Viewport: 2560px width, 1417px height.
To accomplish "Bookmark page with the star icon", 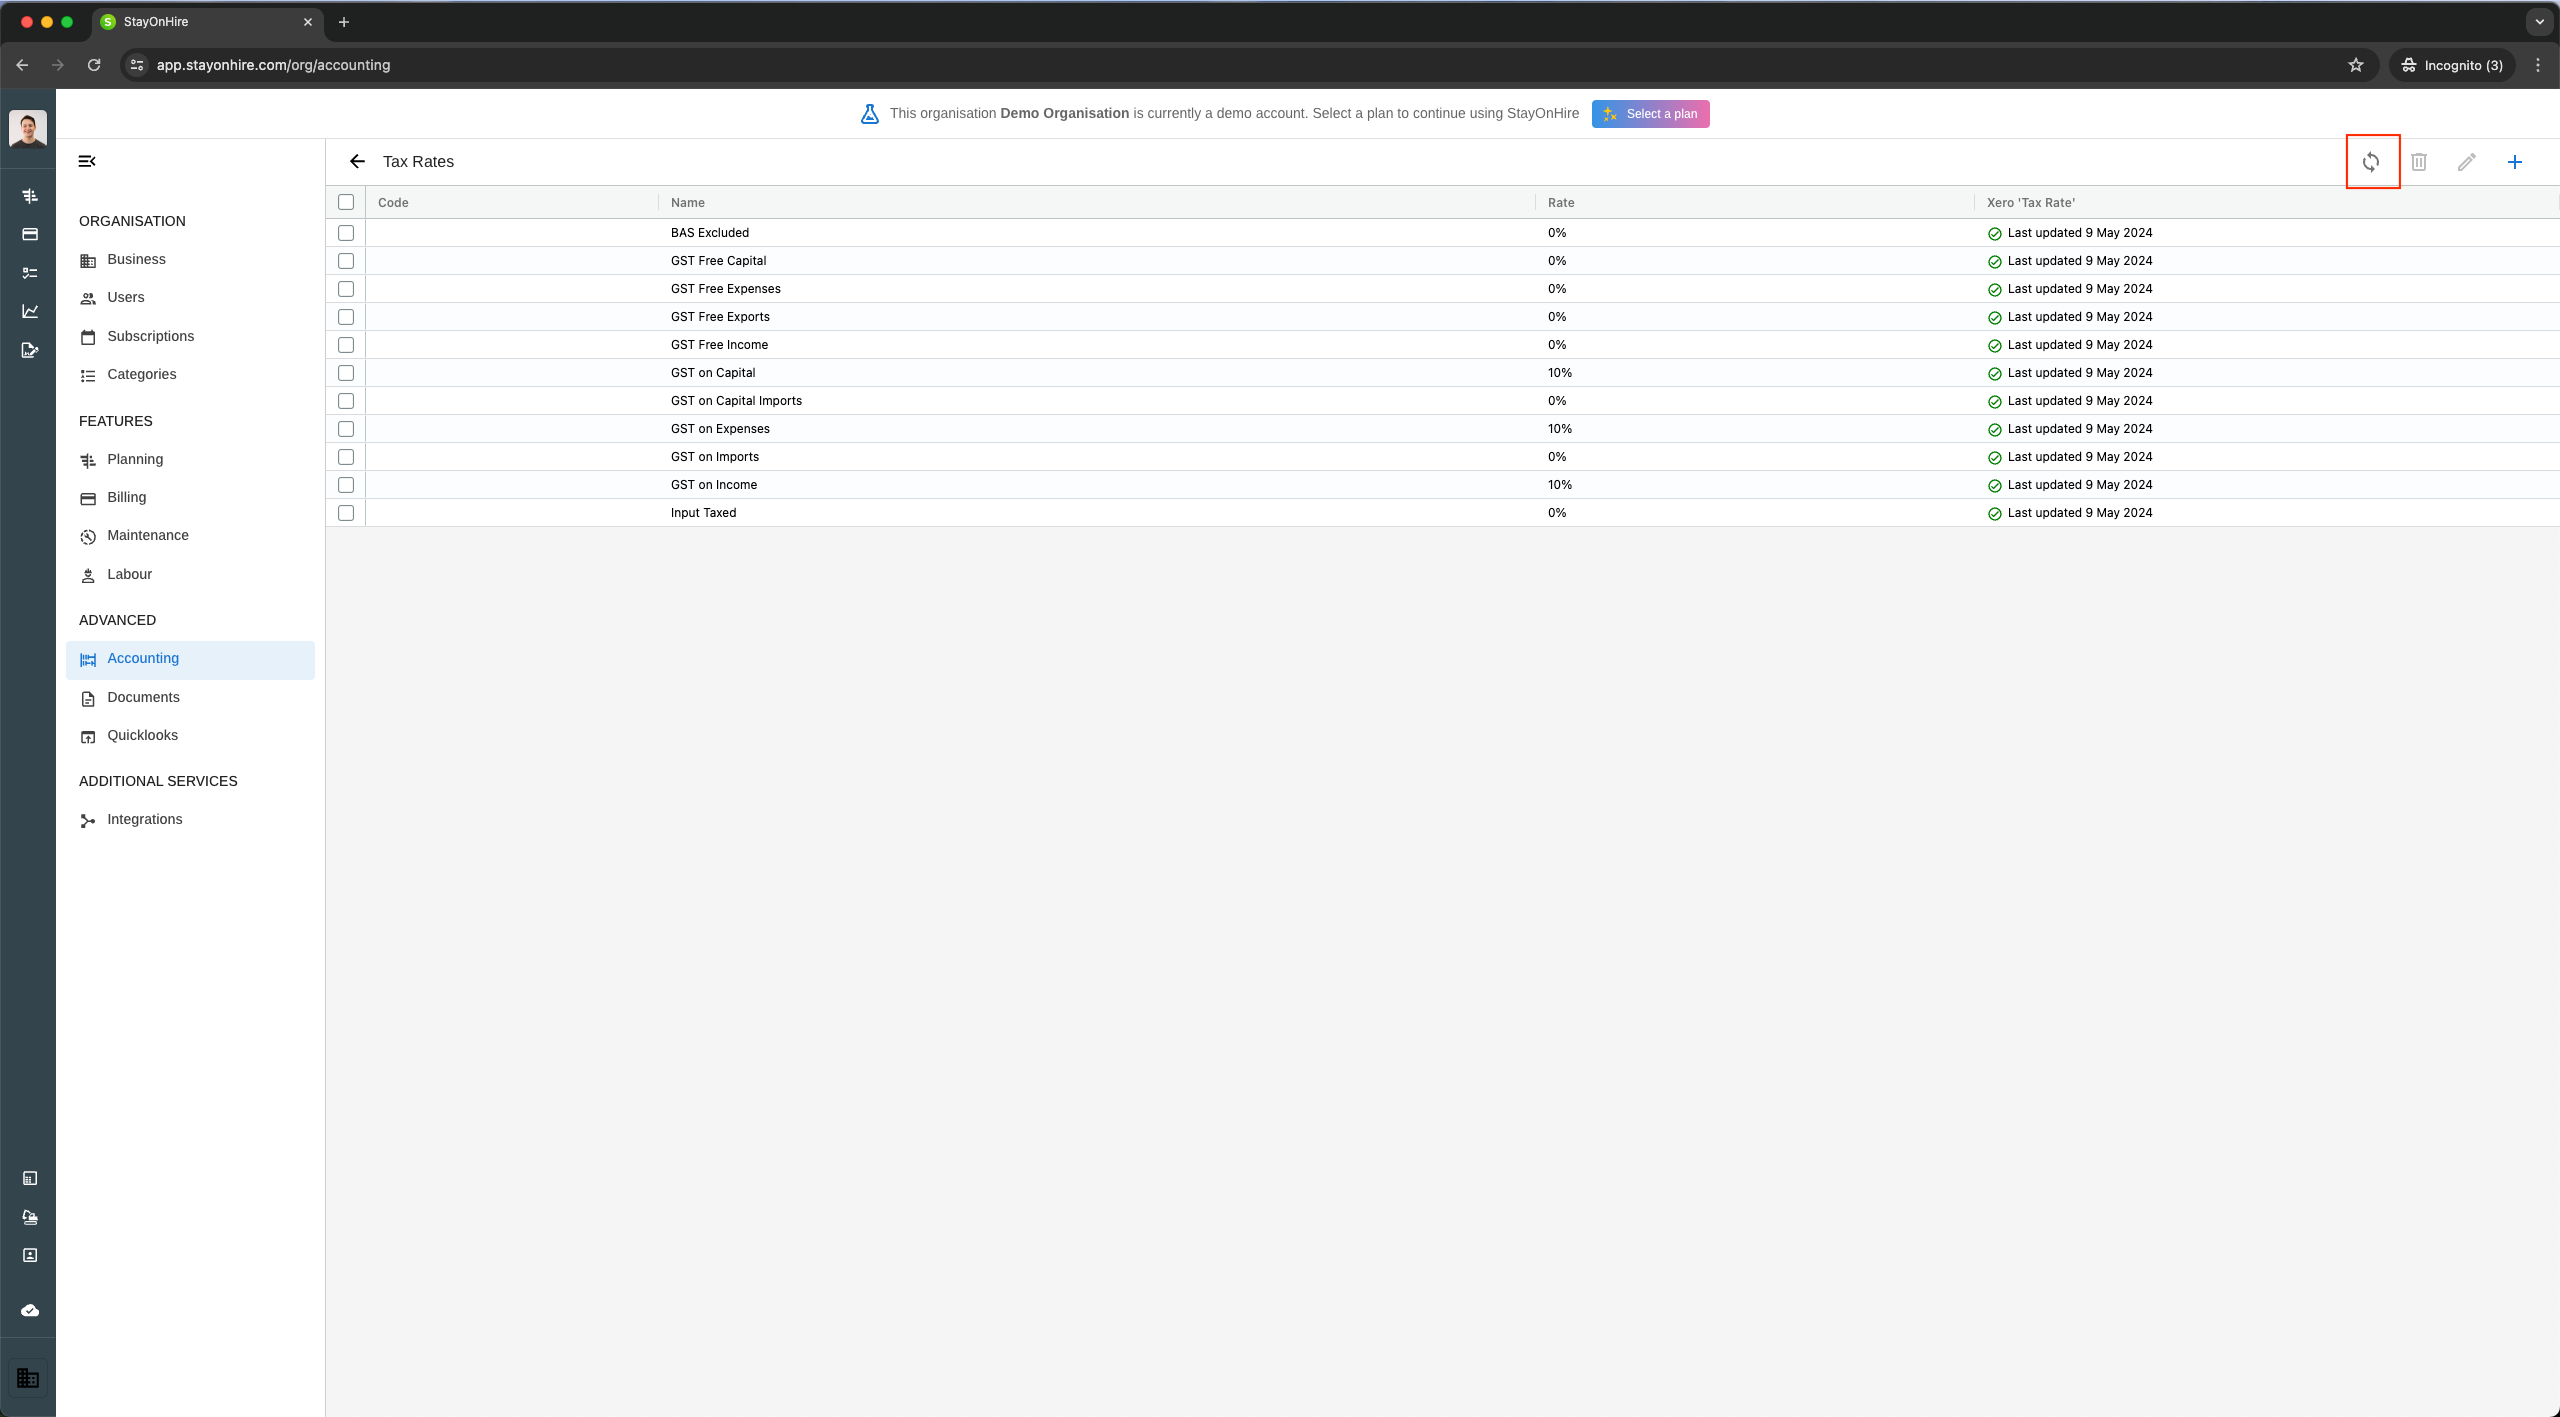I will (x=2356, y=65).
